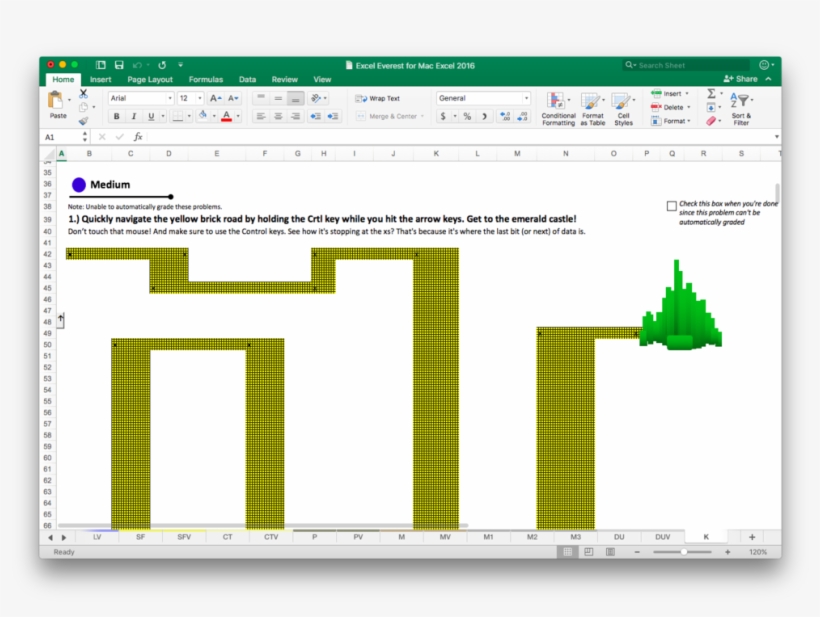Click the Format as Table icon

tap(592, 108)
